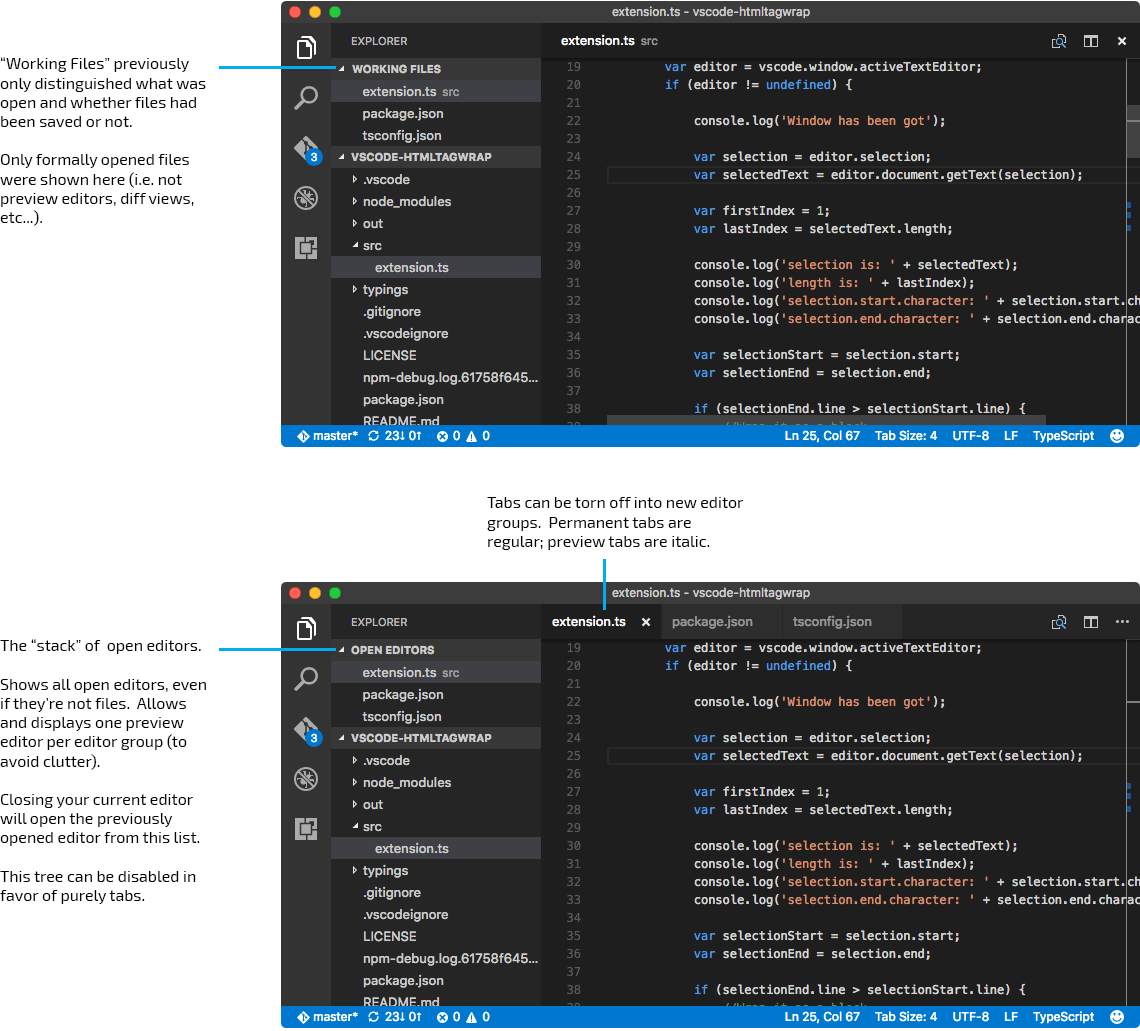Open Git source control icon in top window

[x=308, y=150]
